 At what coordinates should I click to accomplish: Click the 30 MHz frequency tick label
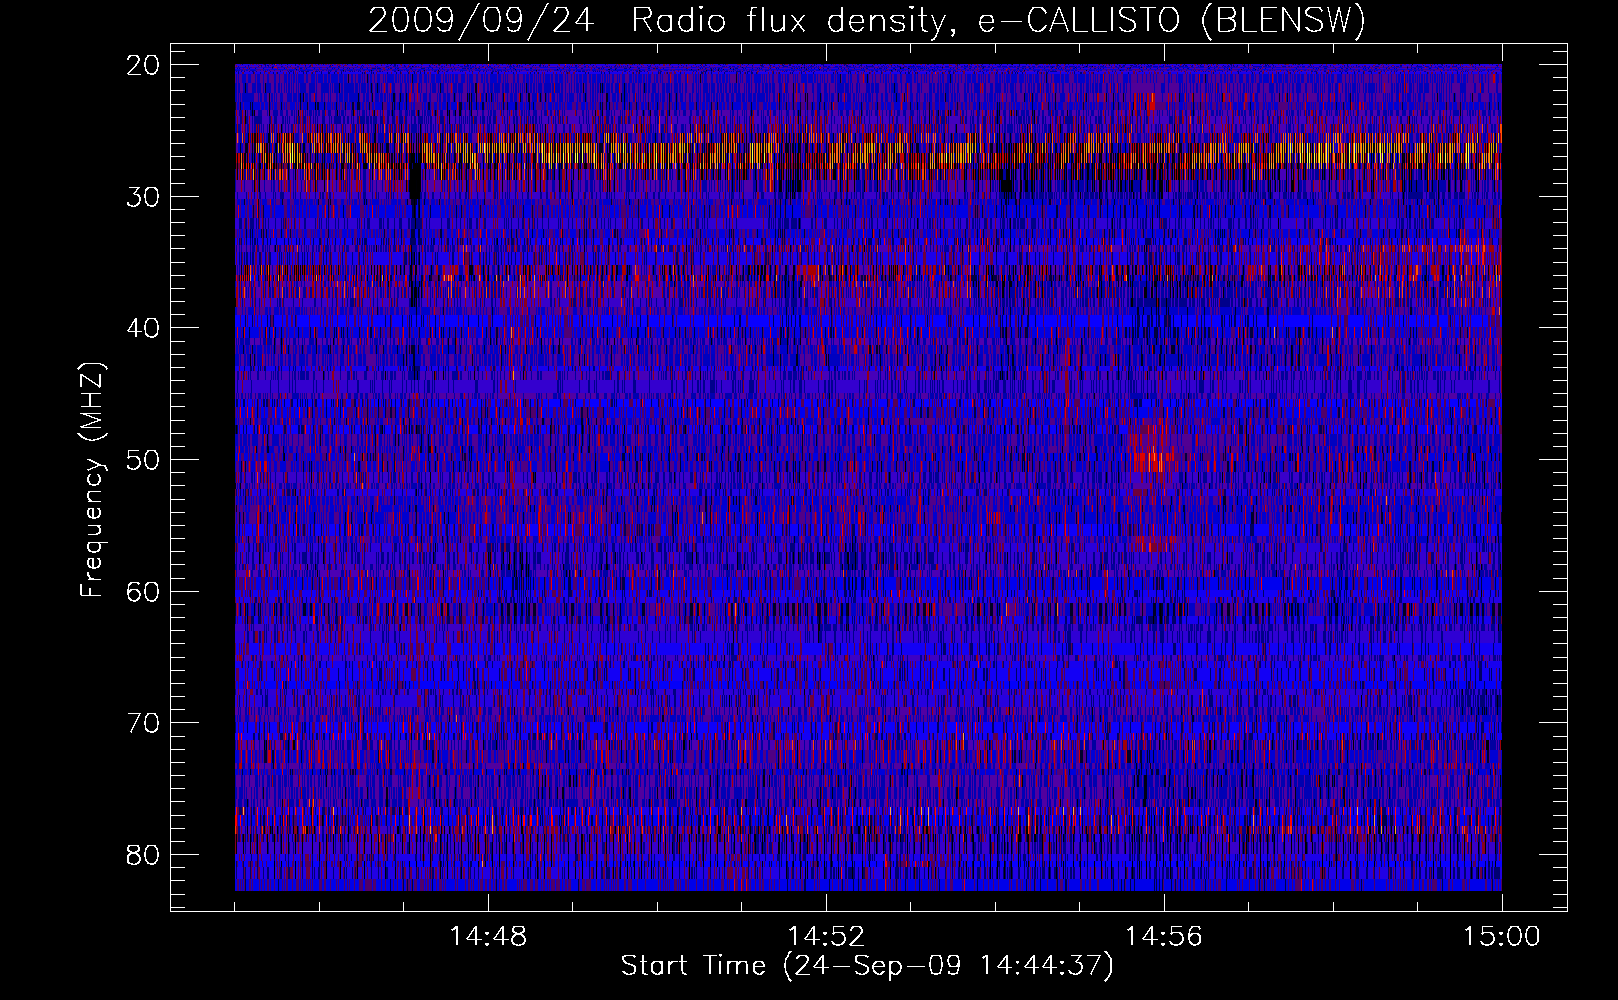pos(144,196)
